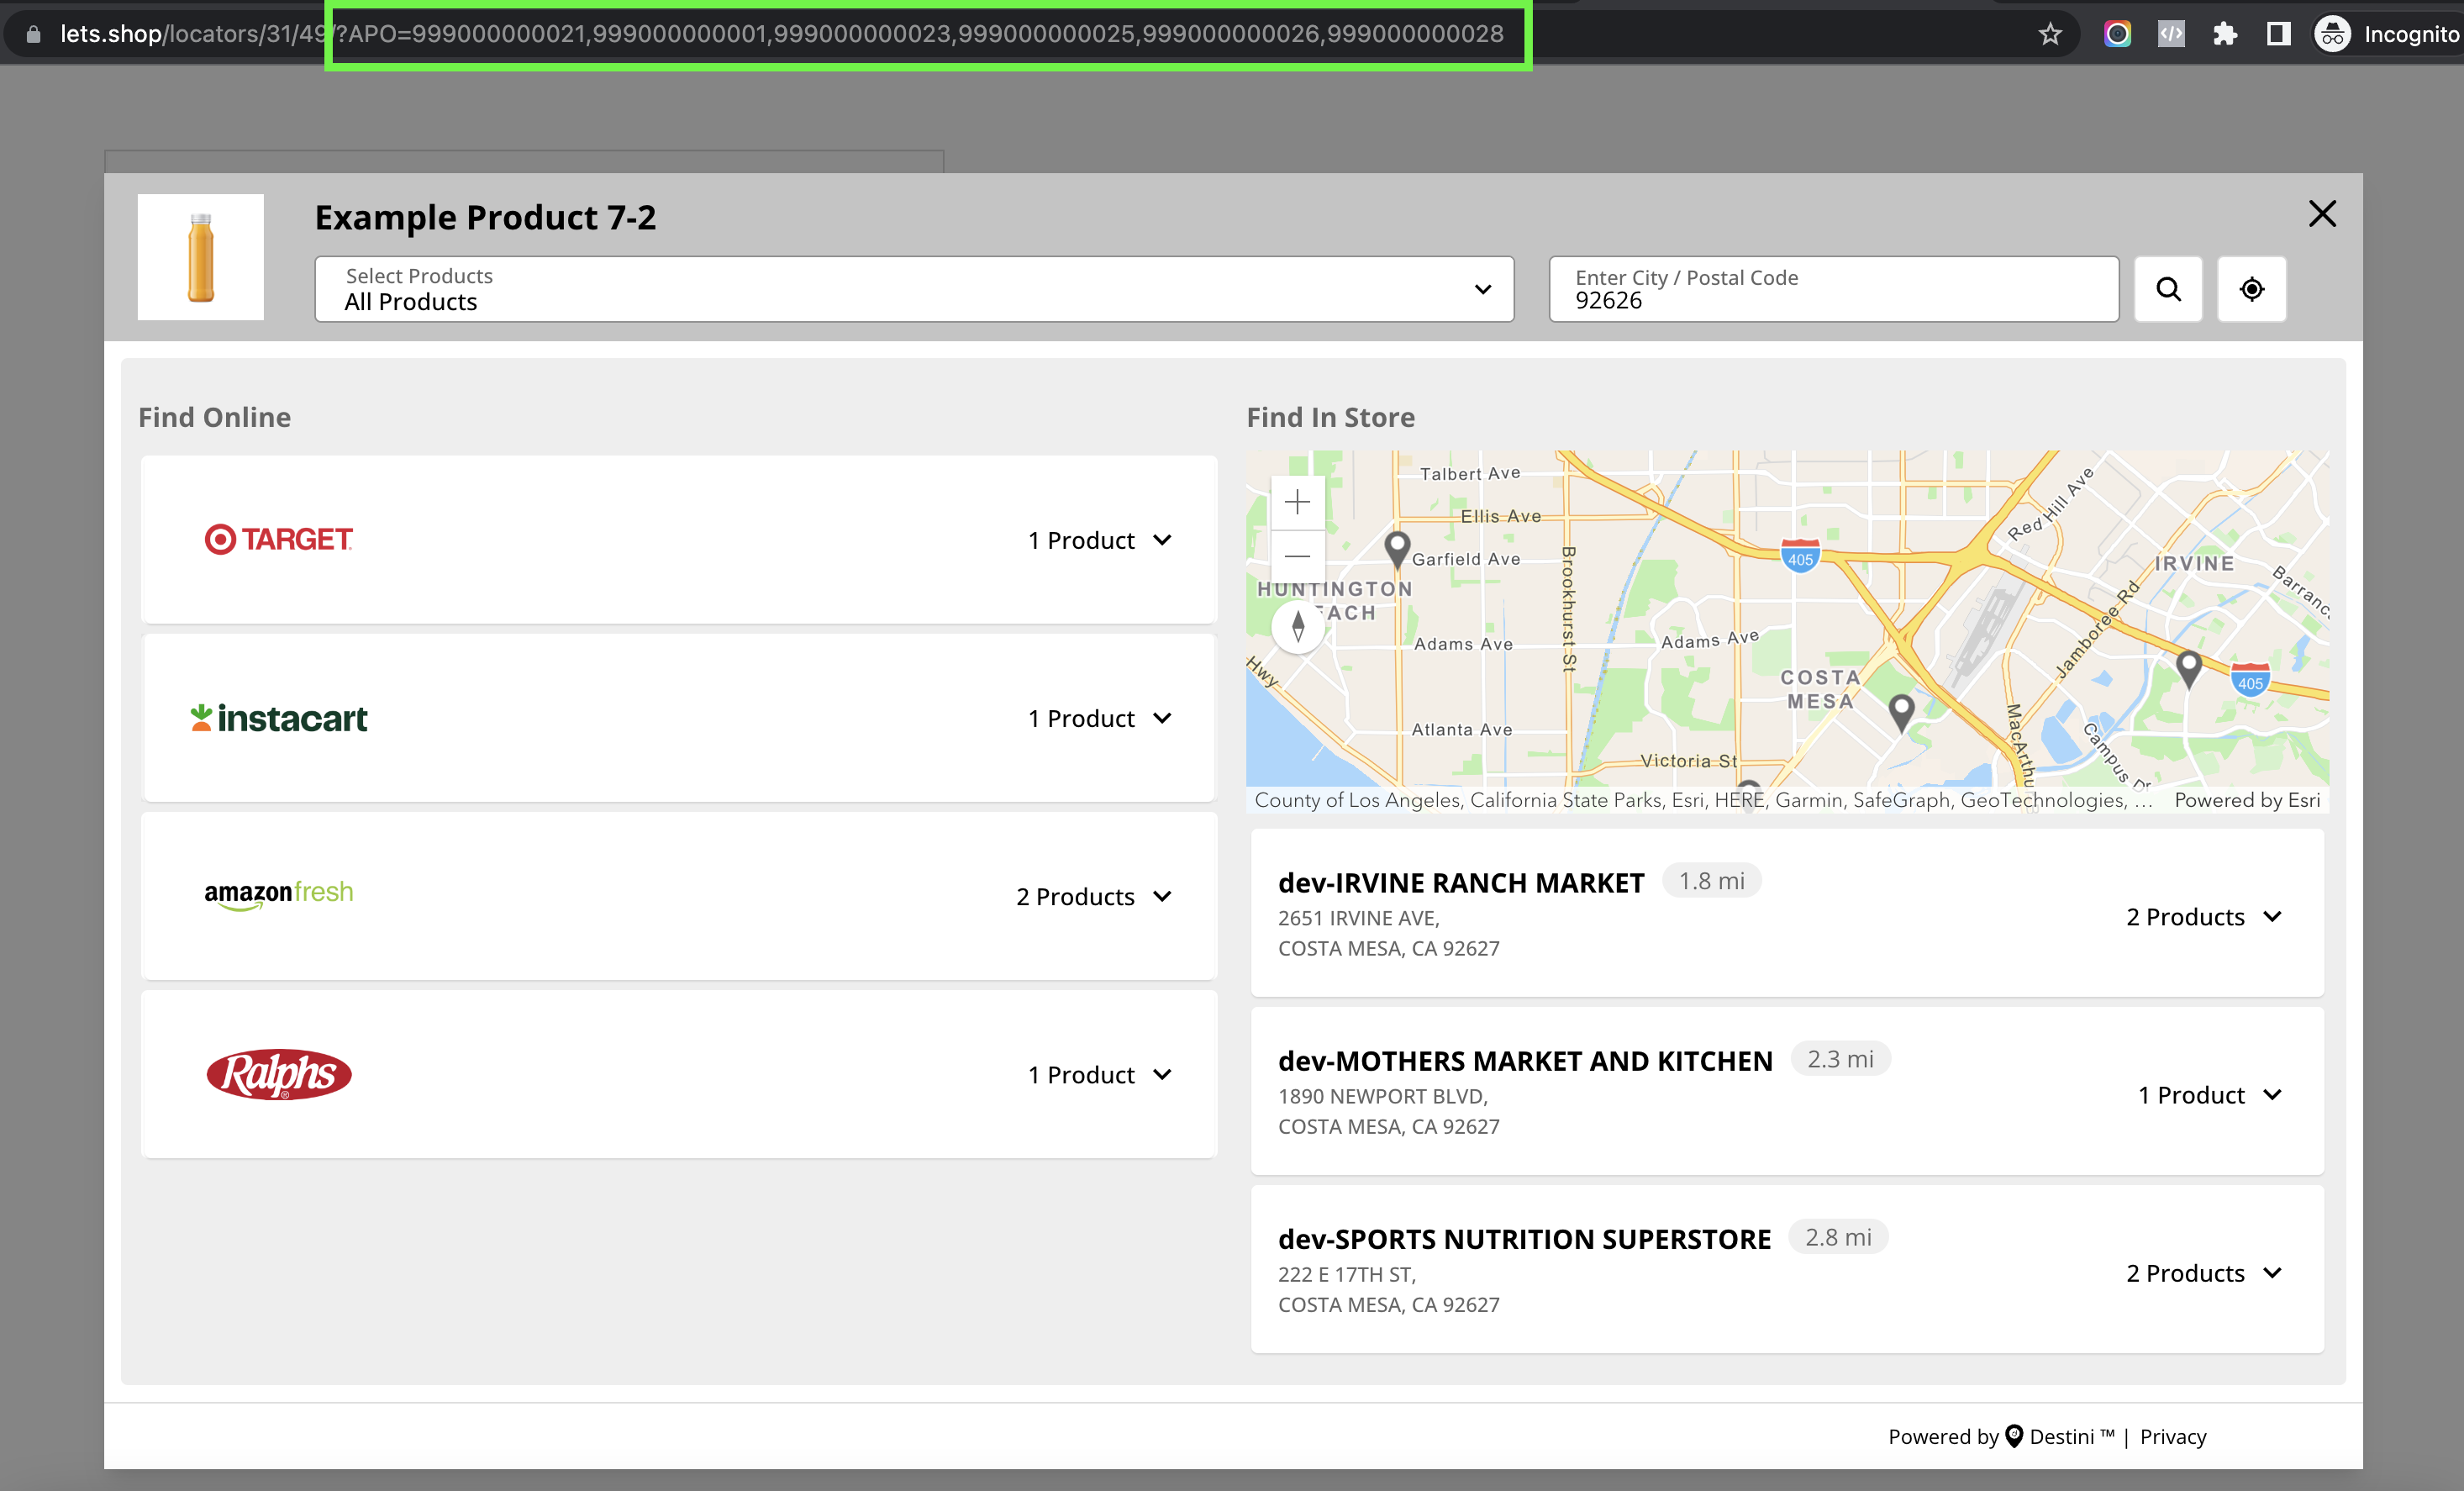Zoom in on the map
The height and width of the screenshot is (1491, 2464).
click(x=1297, y=502)
